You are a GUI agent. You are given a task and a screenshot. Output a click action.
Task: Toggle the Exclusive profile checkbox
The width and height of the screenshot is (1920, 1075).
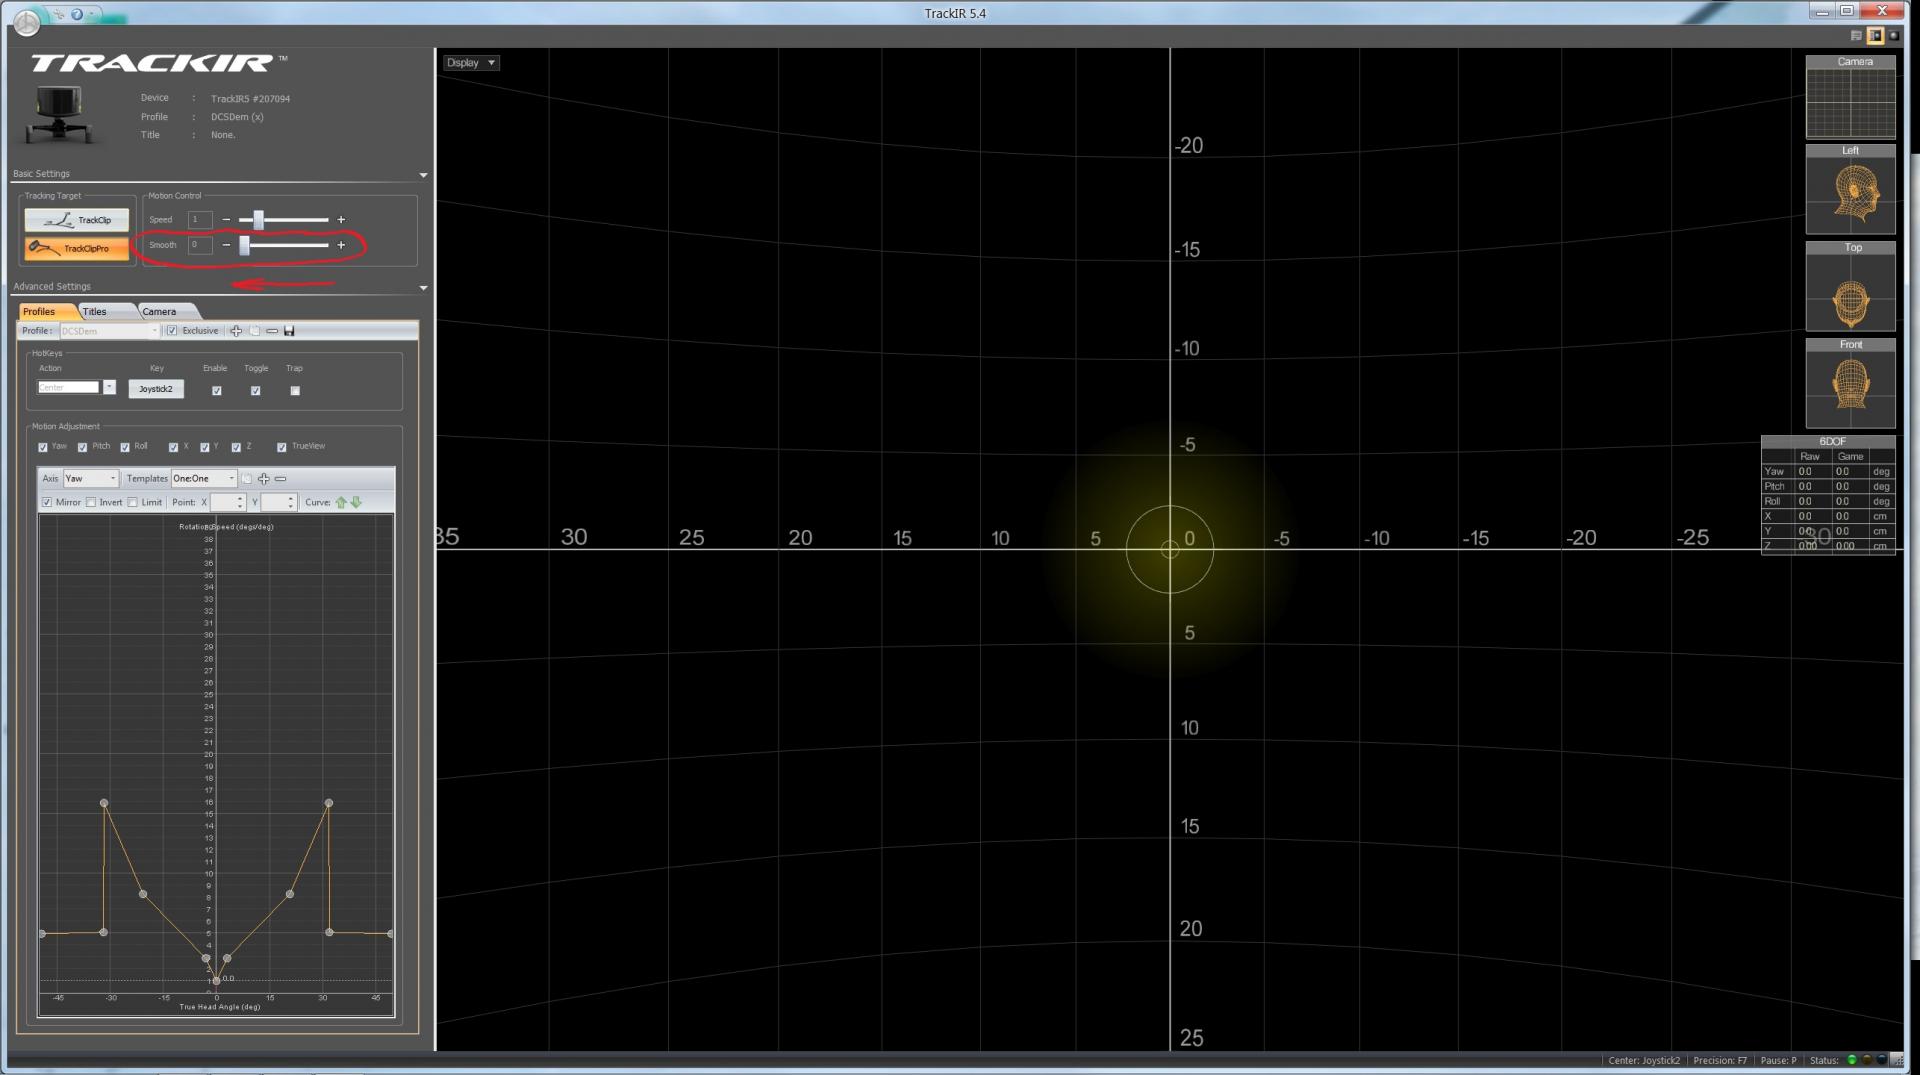click(172, 331)
